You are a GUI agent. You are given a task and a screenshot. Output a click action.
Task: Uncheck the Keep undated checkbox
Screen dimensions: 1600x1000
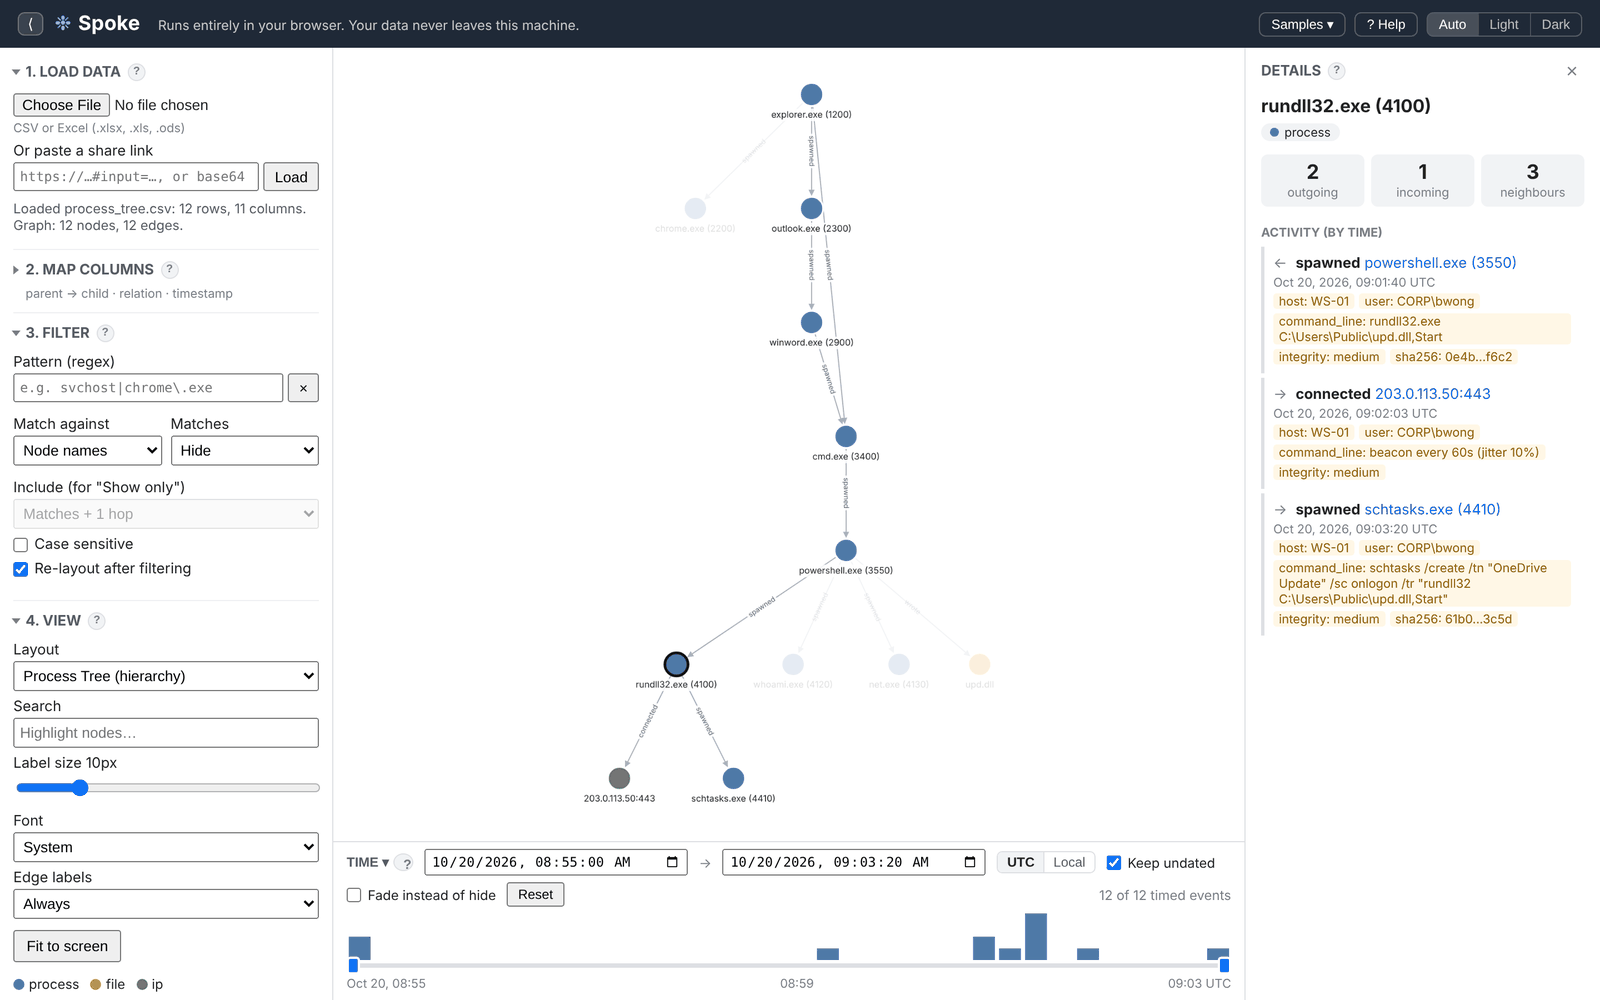1114,863
